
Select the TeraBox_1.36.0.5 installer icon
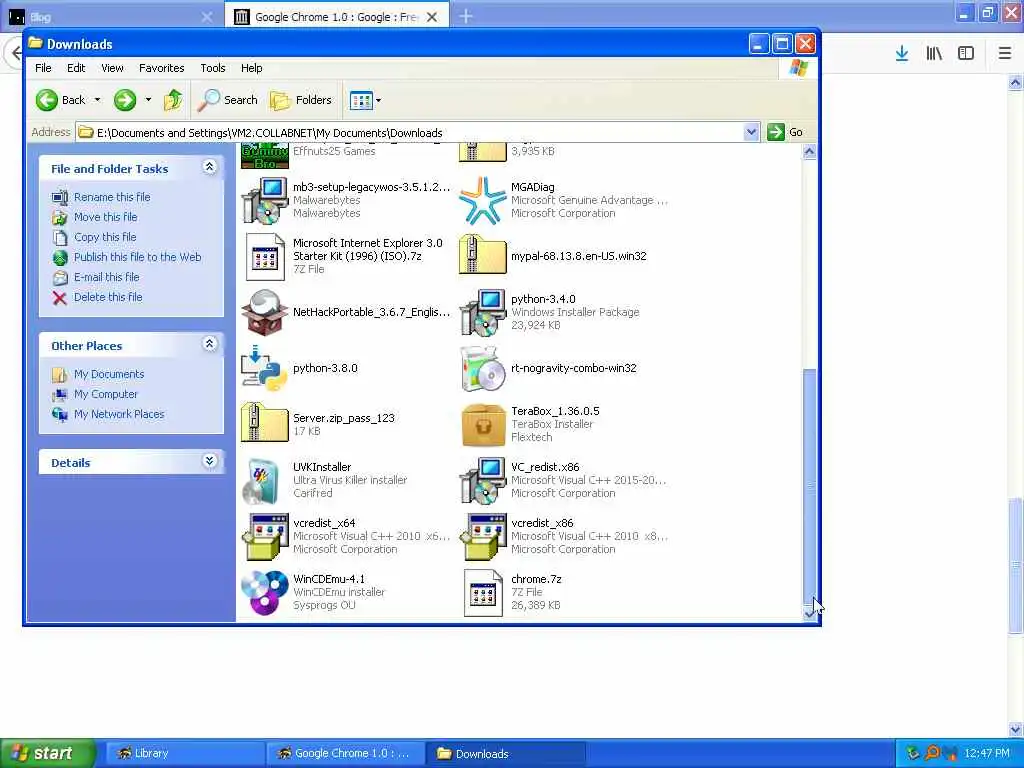pyautogui.click(x=483, y=424)
